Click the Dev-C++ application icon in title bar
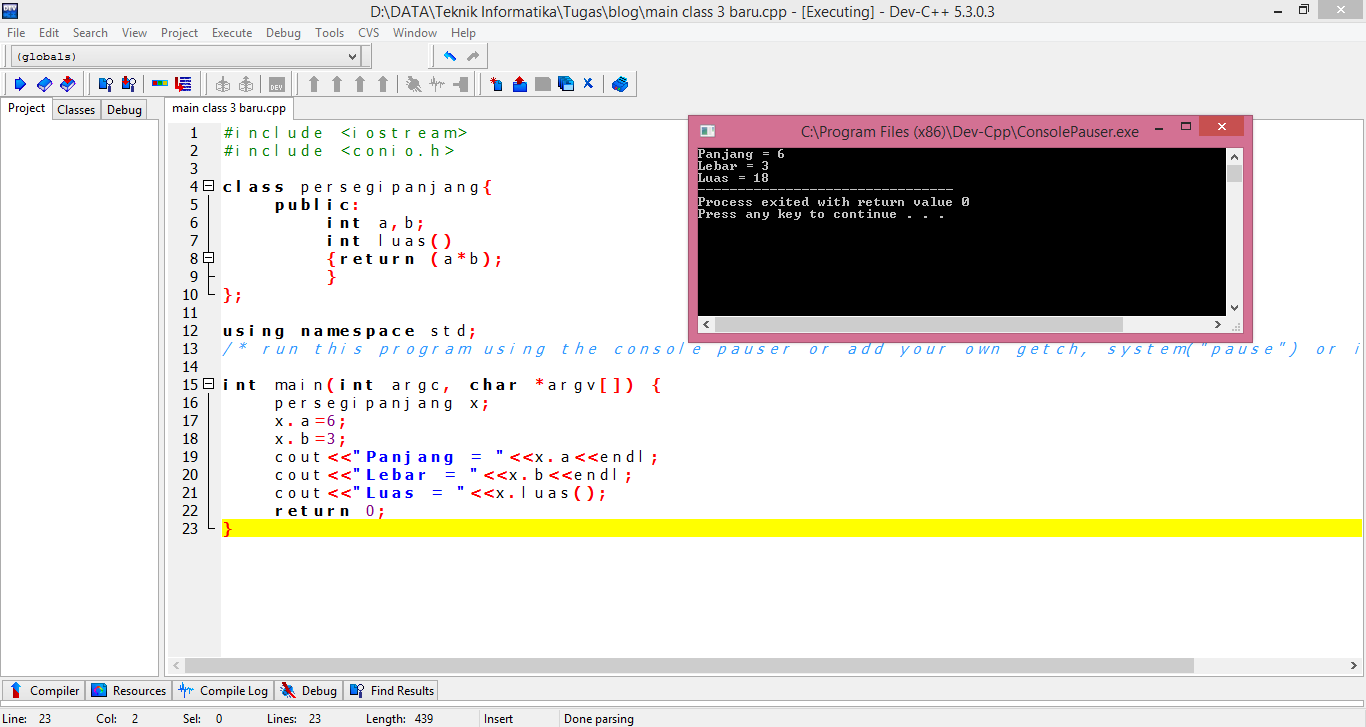 click(10, 11)
